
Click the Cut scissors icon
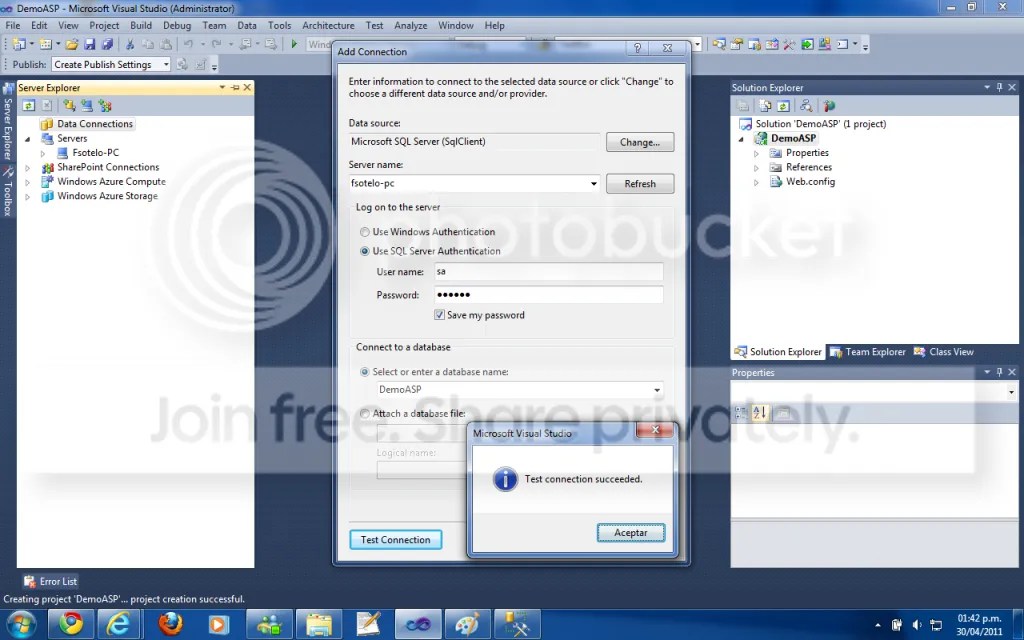click(x=130, y=44)
